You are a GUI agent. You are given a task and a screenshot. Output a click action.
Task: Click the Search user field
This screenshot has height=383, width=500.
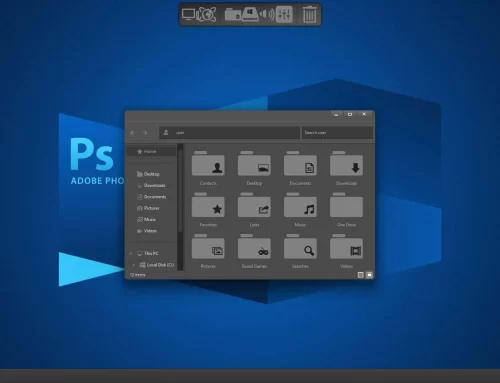[337, 132]
